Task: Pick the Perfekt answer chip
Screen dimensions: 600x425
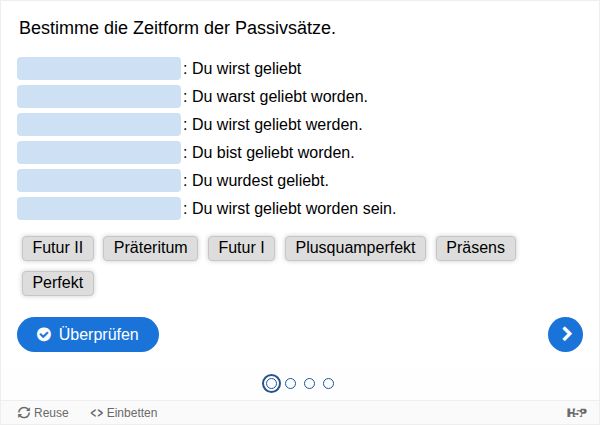Action: point(58,283)
